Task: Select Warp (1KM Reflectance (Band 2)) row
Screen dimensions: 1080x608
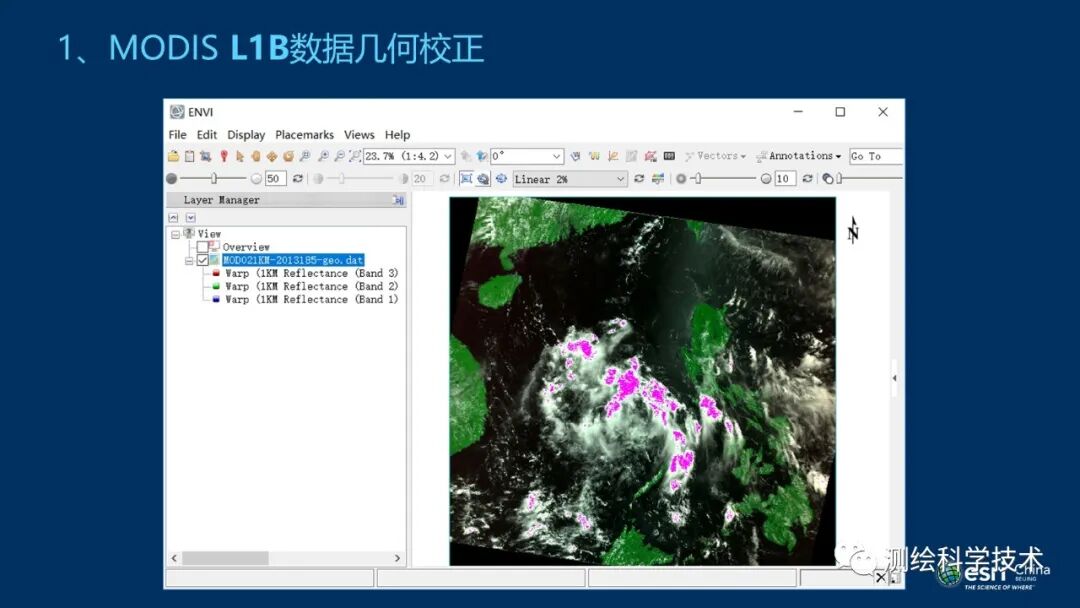Action: pyautogui.click(x=311, y=286)
